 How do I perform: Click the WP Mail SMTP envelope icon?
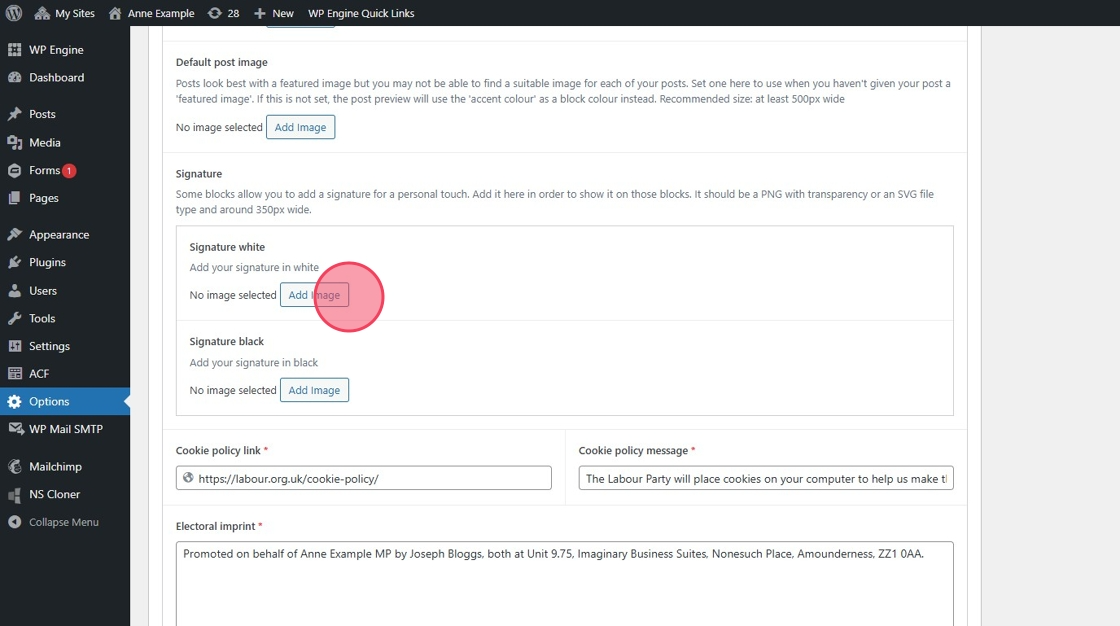(15, 429)
